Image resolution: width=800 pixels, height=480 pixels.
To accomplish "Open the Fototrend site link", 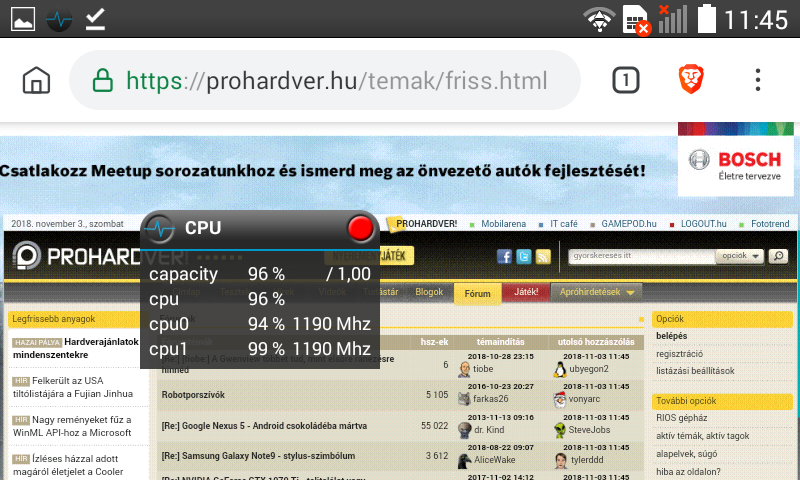I will click(x=770, y=224).
